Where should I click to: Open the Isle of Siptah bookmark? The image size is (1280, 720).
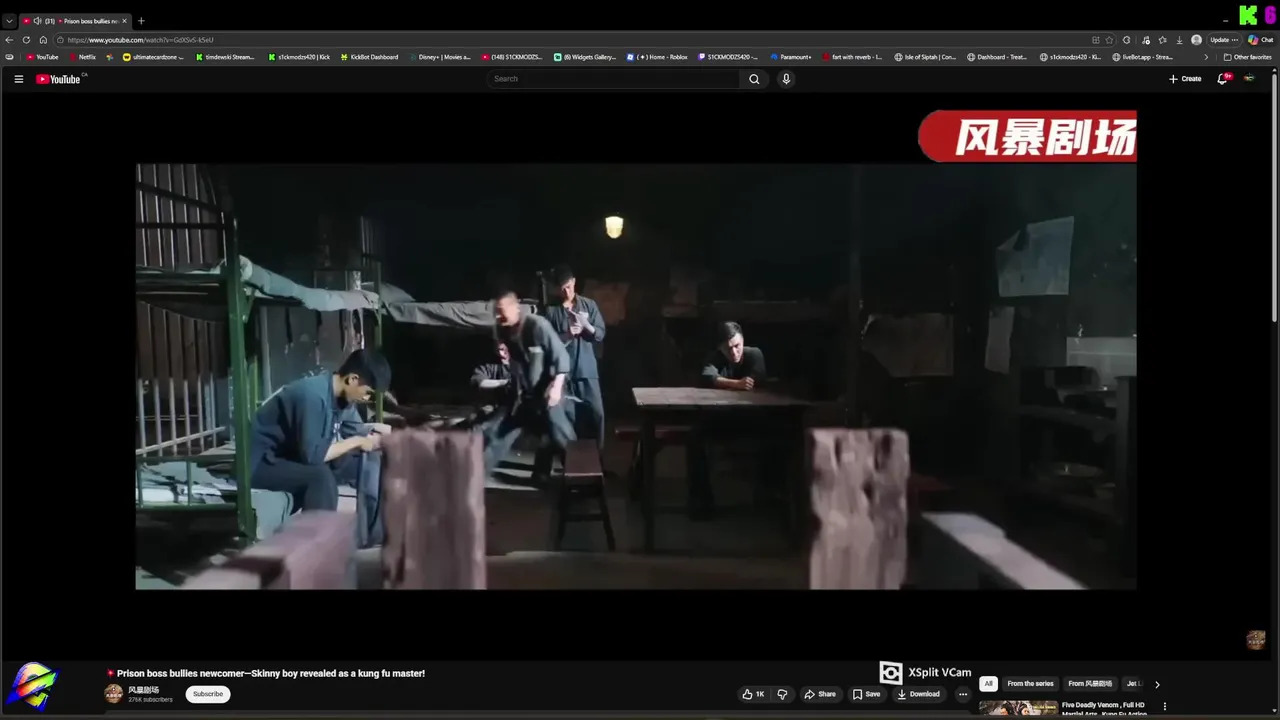tap(925, 57)
